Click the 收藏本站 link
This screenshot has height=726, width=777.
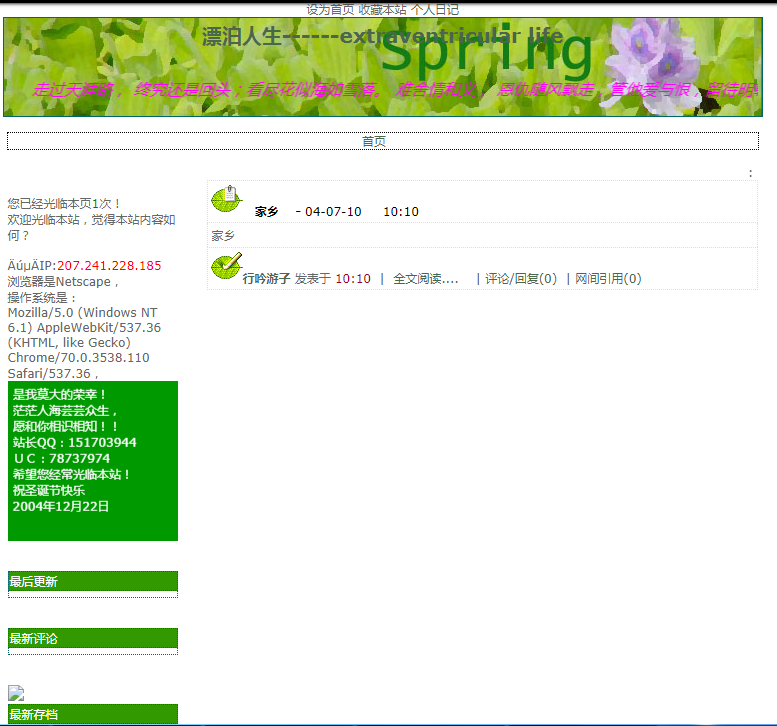[x=382, y=9]
